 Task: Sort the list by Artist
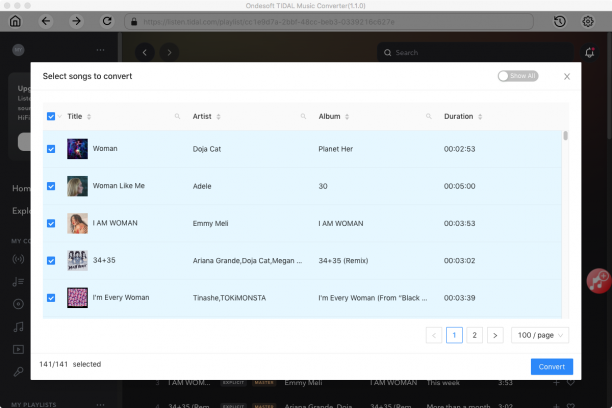point(219,116)
